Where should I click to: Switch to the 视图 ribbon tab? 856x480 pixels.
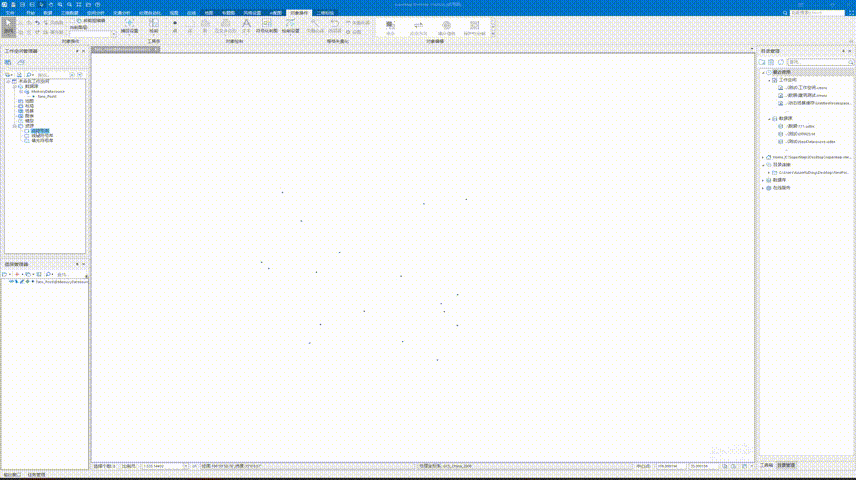click(174, 13)
